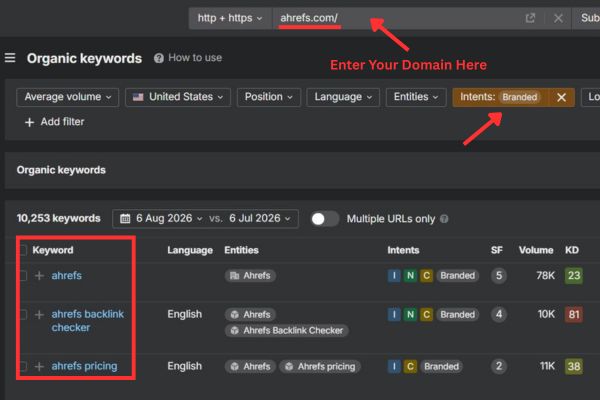The image size is (600, 400).
Task: Click the How to use help link
Action: click(188, 58)
